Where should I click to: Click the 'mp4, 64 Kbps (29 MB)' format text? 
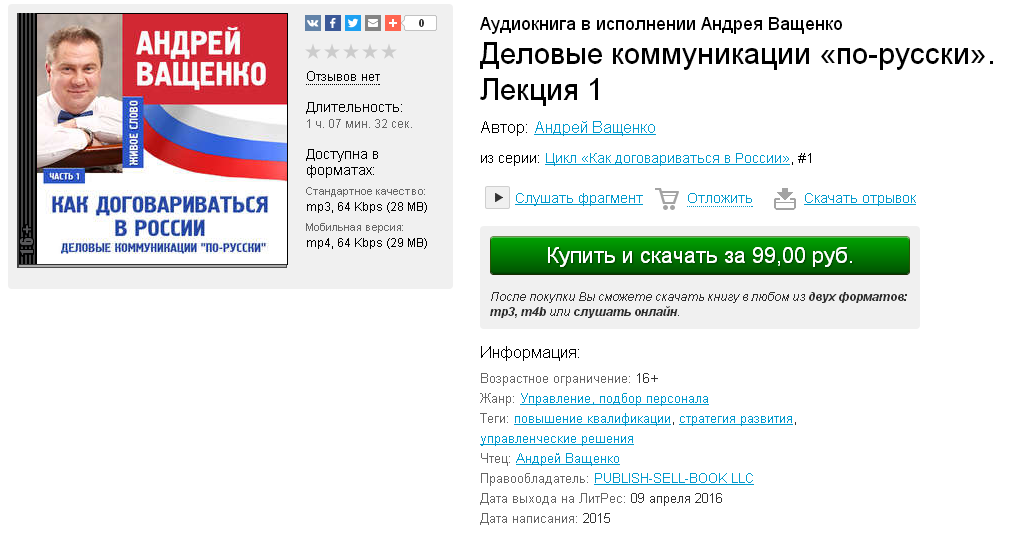pos(366,243)
